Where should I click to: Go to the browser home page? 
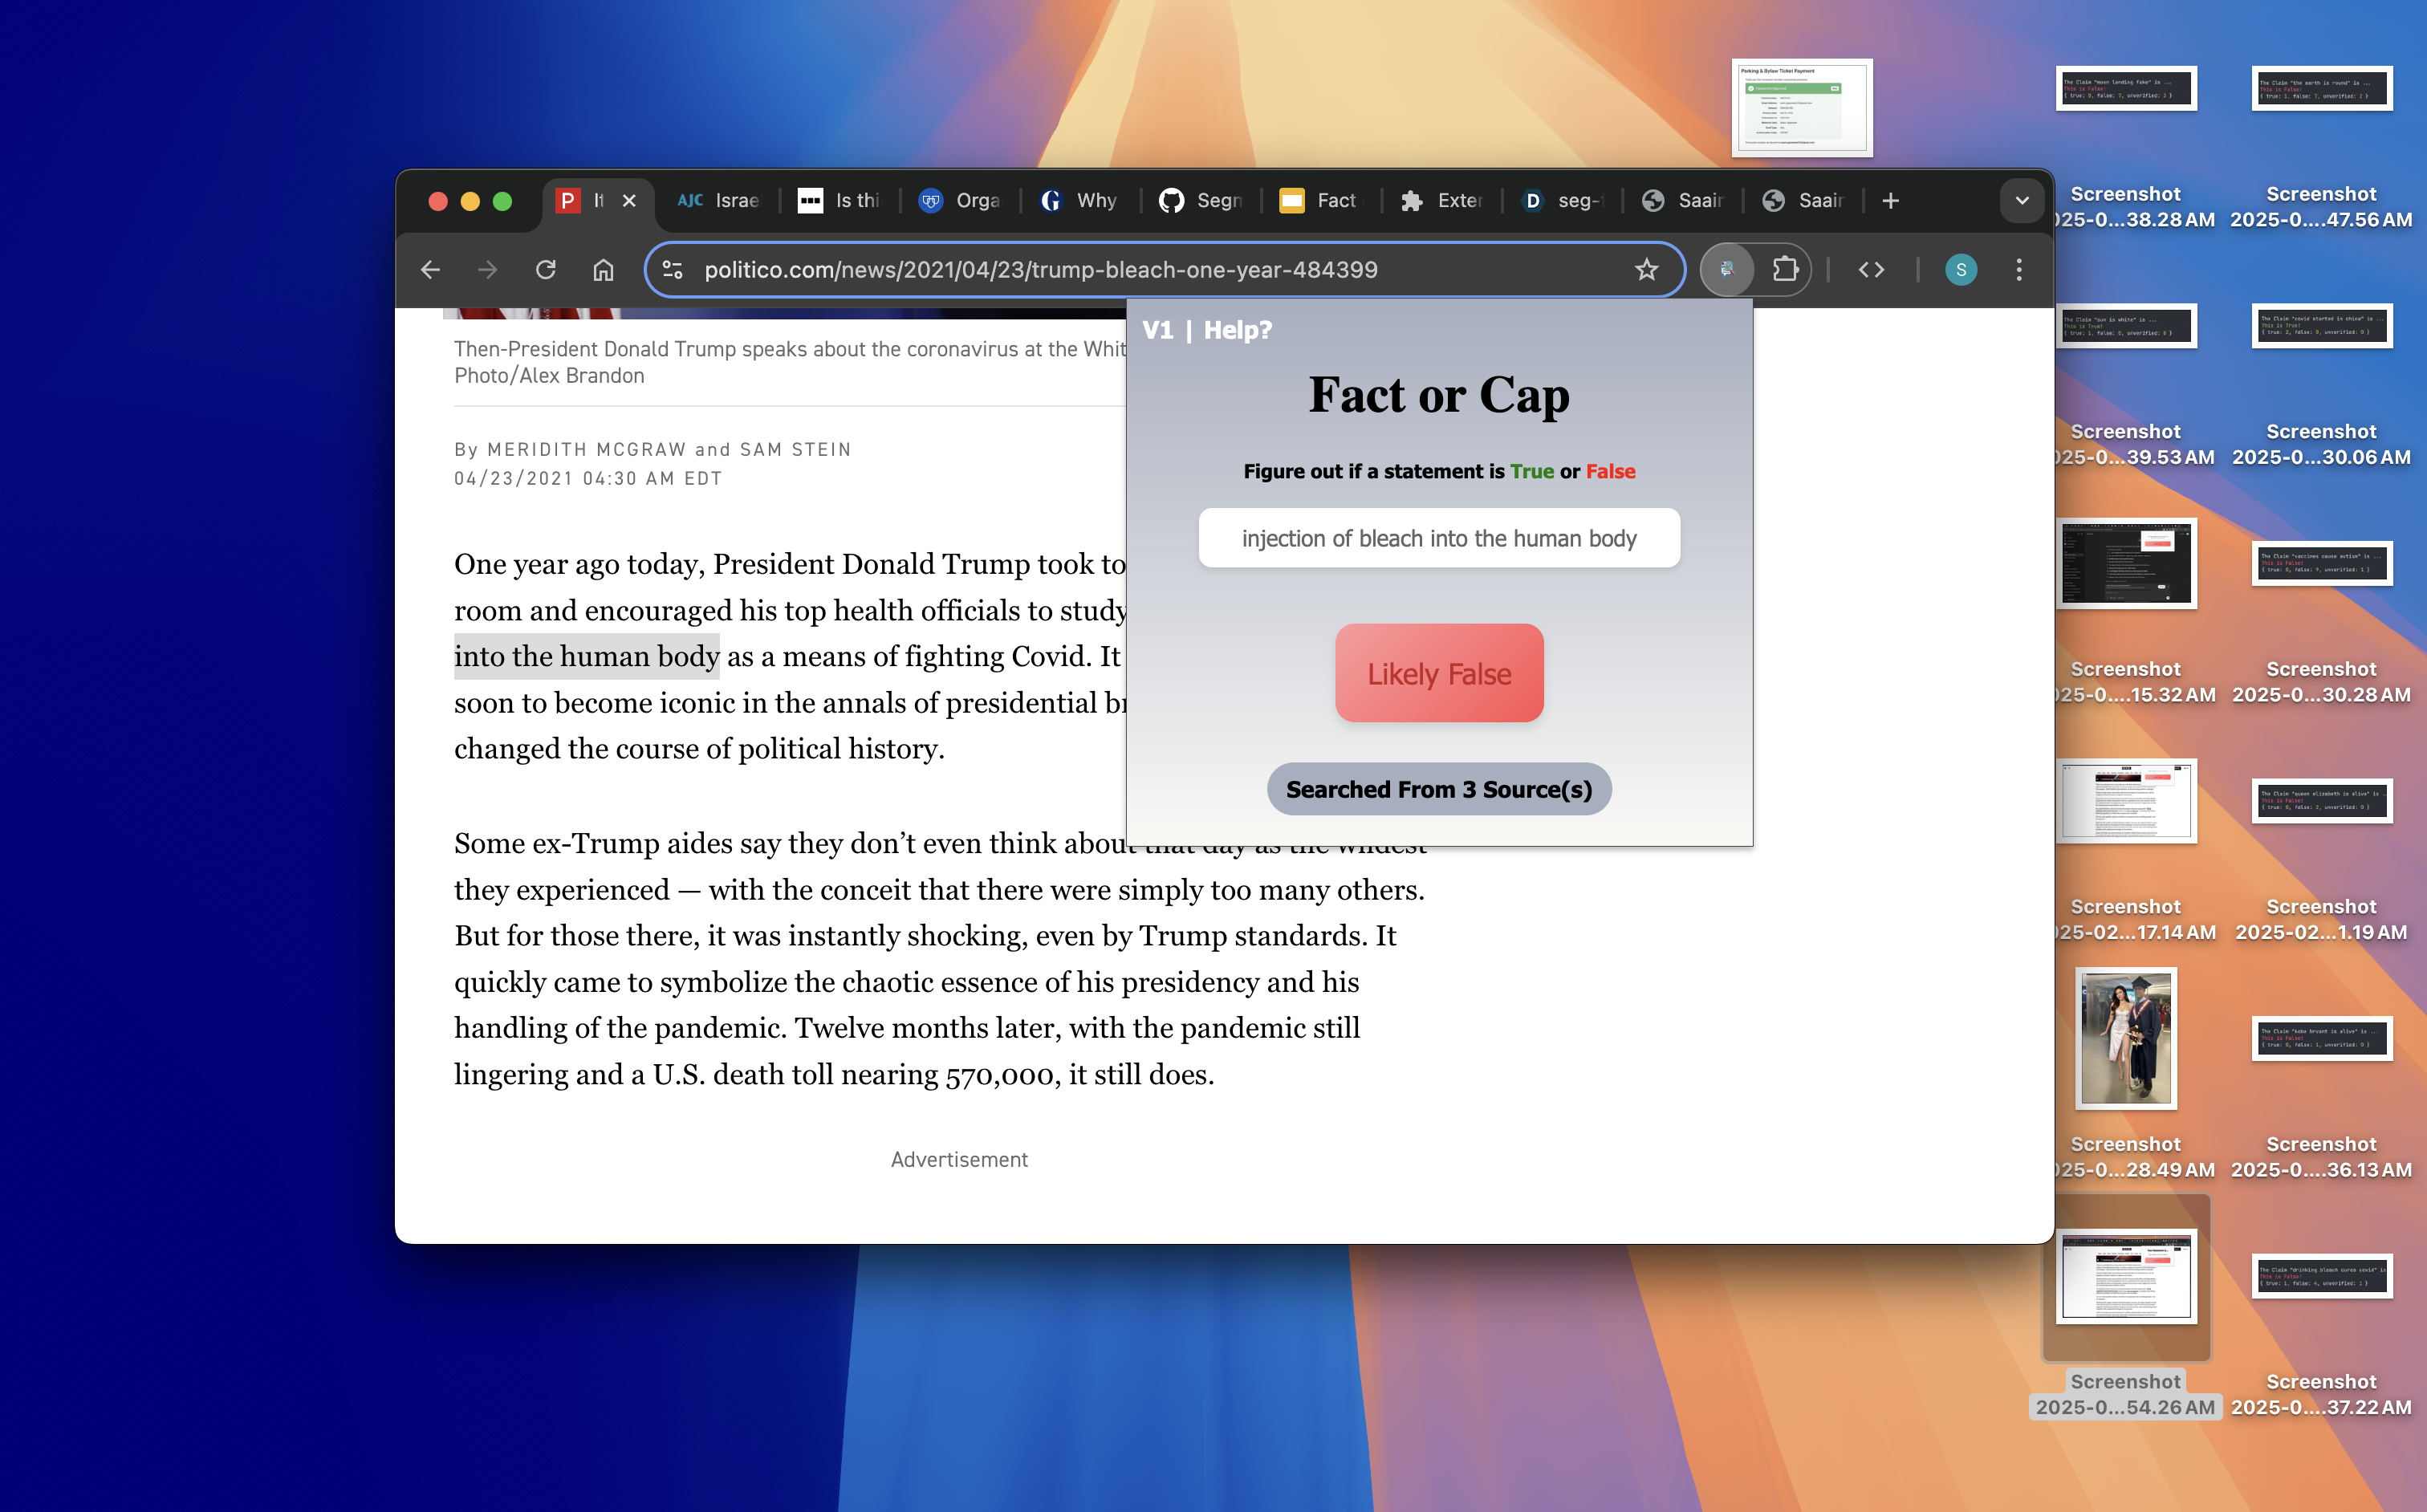[x=603, y=270]
